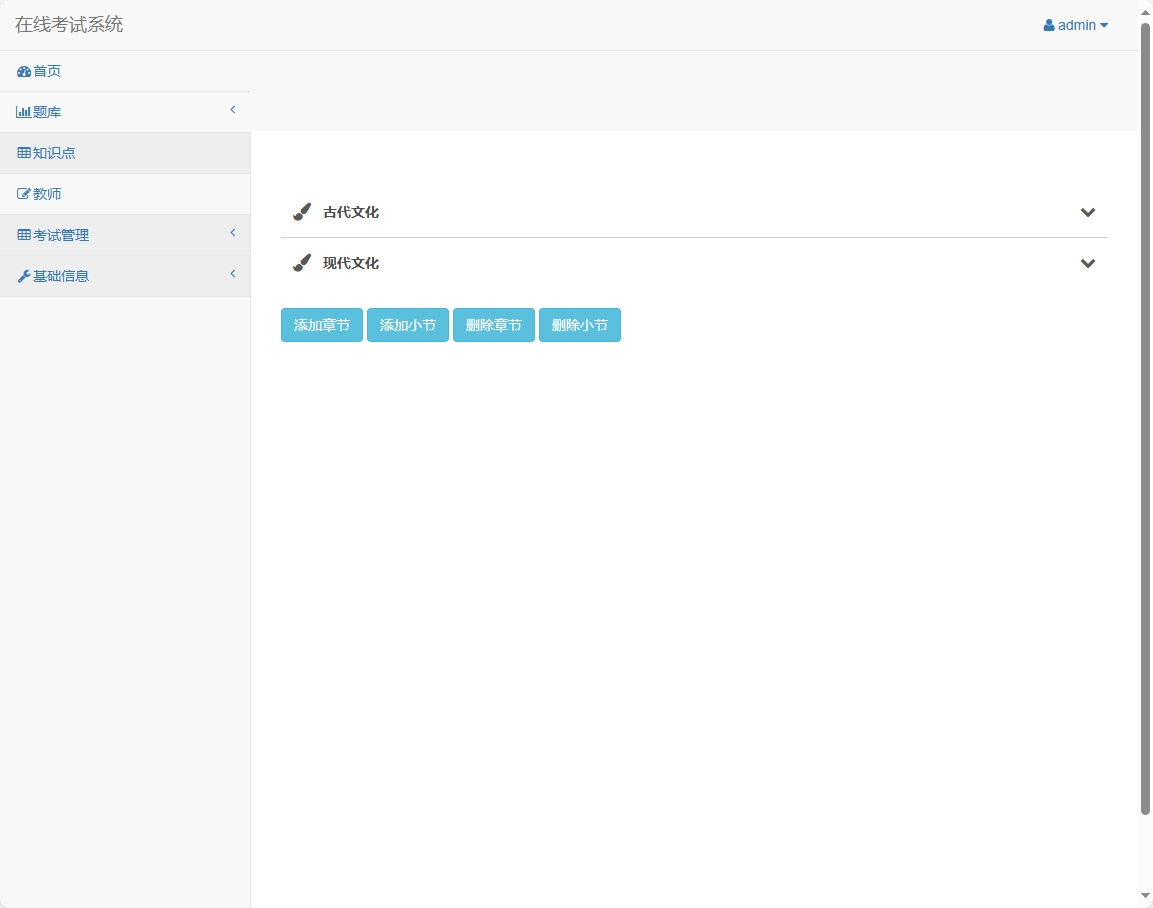This screenshot has height=908, width=1153.
Task: Click the user icon beside admin
Action: 1049,25
